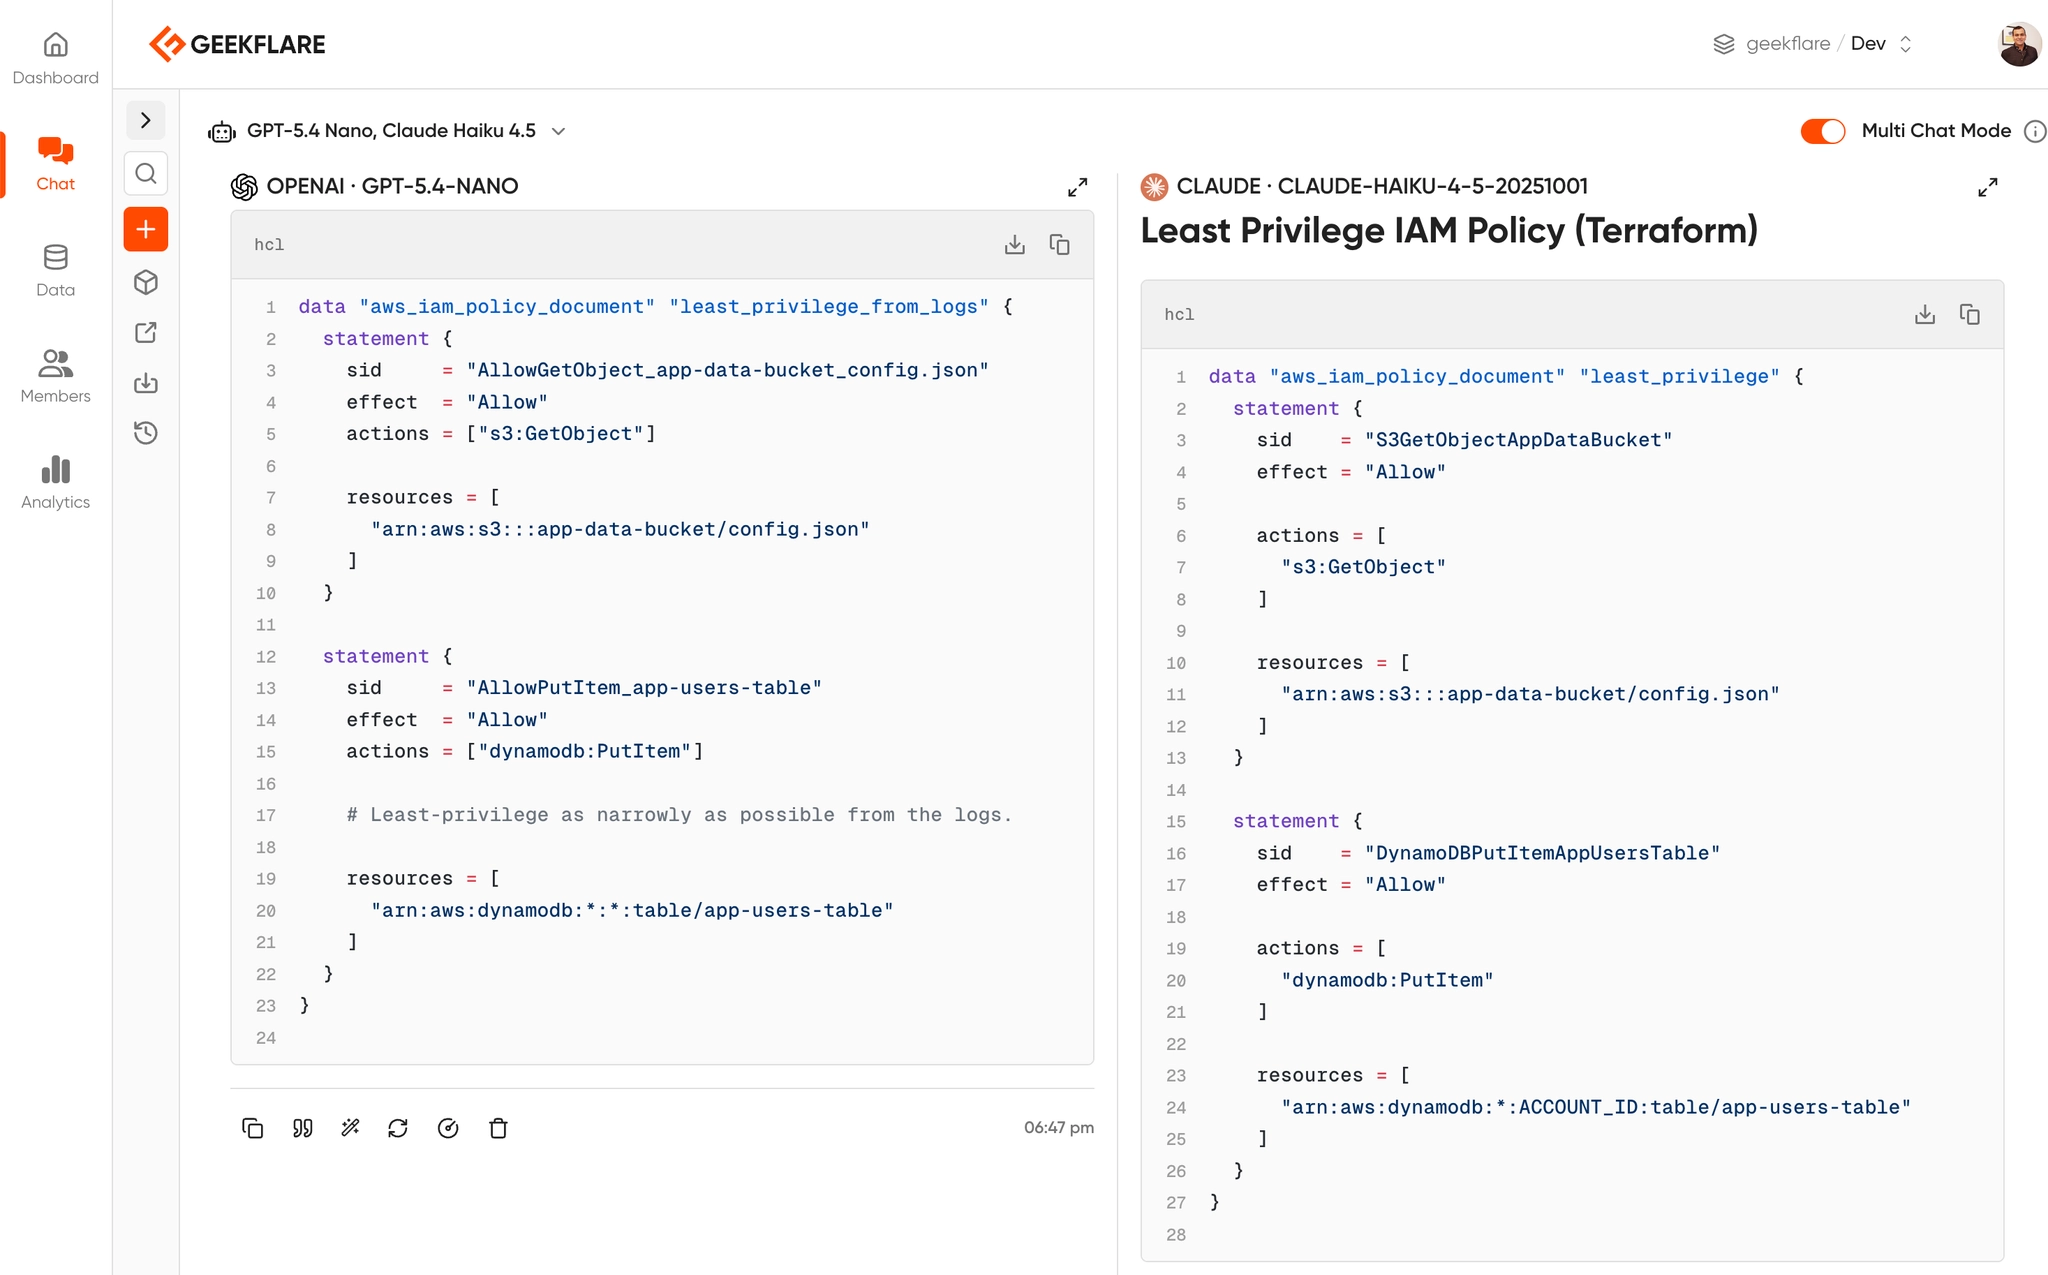Copy the Claude Haiku code block
This screenshot has width=2048, height=1275.
pyautogui.click(x=1969, y=315)
